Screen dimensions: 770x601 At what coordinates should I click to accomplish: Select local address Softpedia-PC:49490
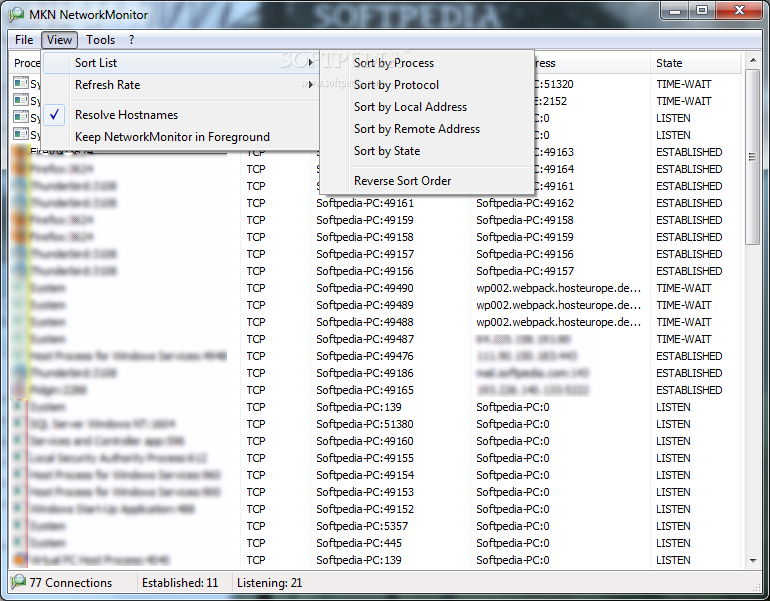(365, 288)
